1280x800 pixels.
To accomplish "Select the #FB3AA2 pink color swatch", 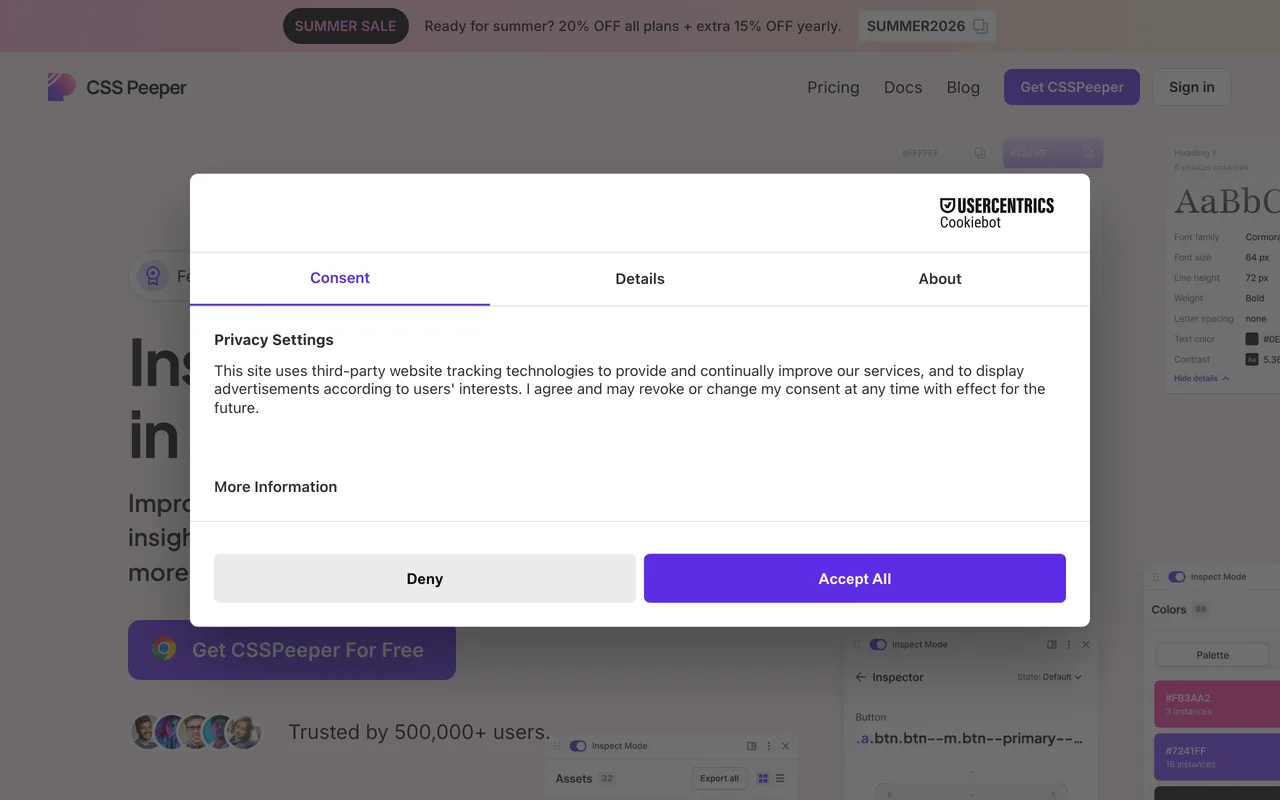I will tap(1217, 704).
